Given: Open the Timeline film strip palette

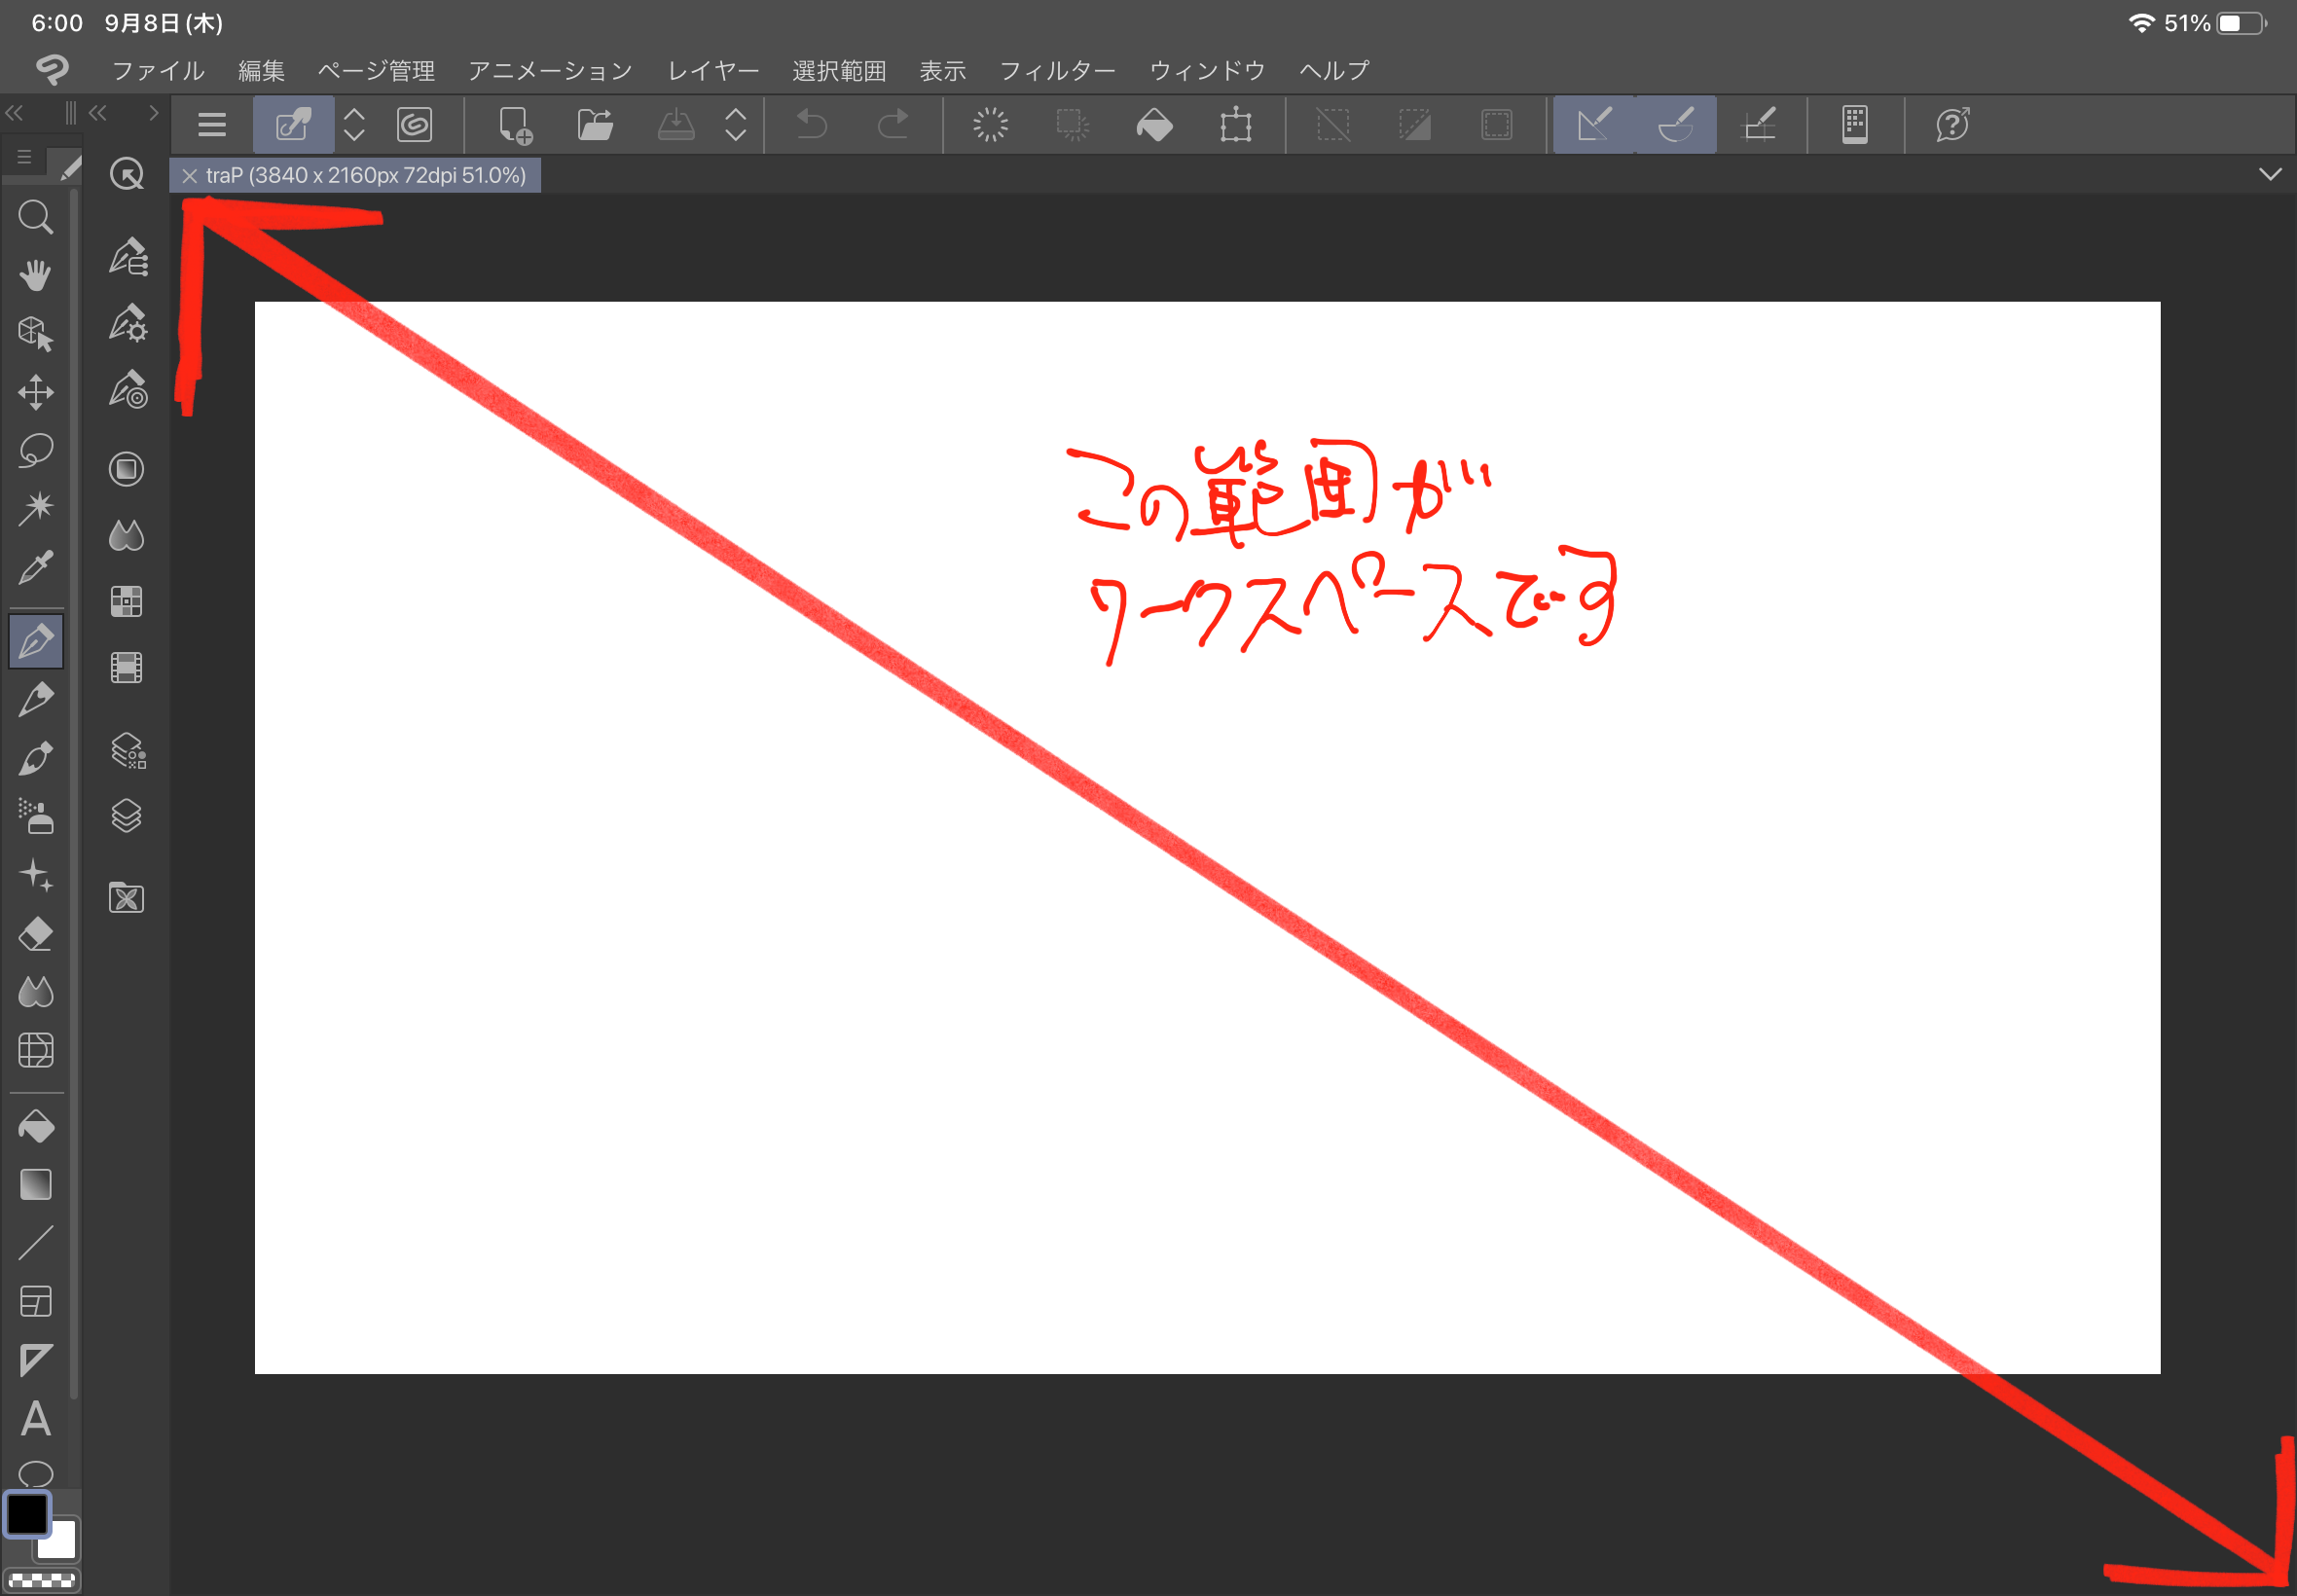Looking at the screenshot, I should [127, 668].
